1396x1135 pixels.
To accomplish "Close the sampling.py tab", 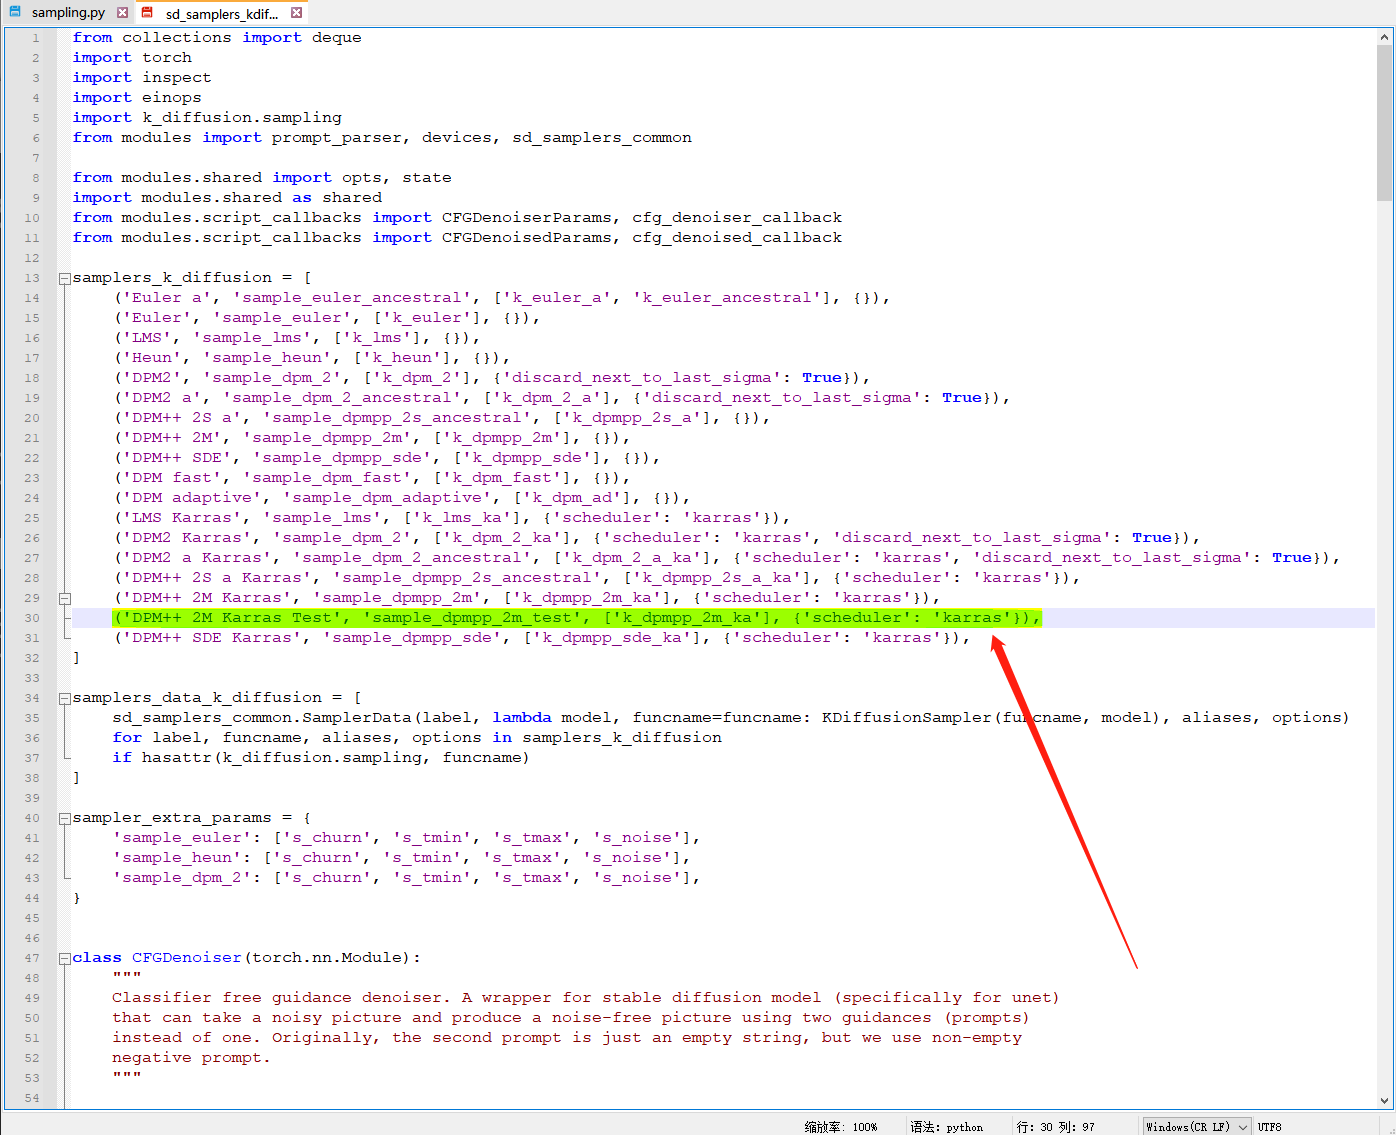I will point(122,13).
